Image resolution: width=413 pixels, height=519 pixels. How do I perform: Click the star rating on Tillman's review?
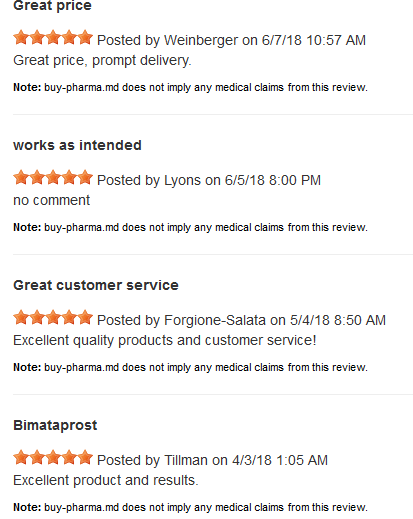click(x=53, y=457)
